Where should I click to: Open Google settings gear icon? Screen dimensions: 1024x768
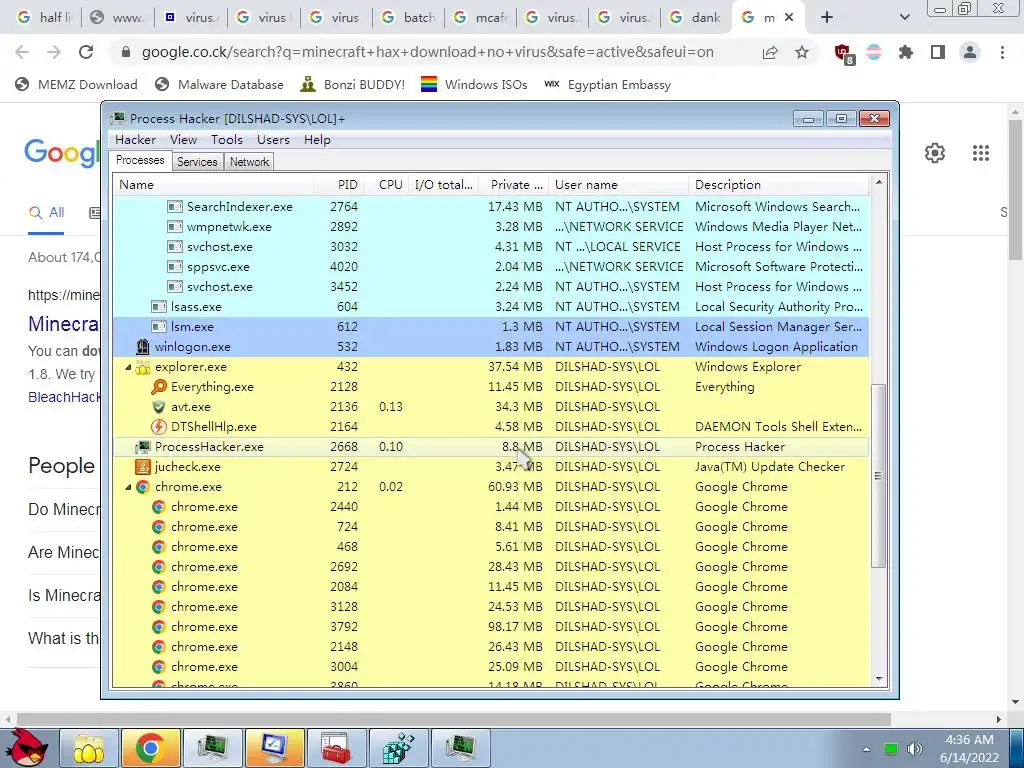click(935, 153)
